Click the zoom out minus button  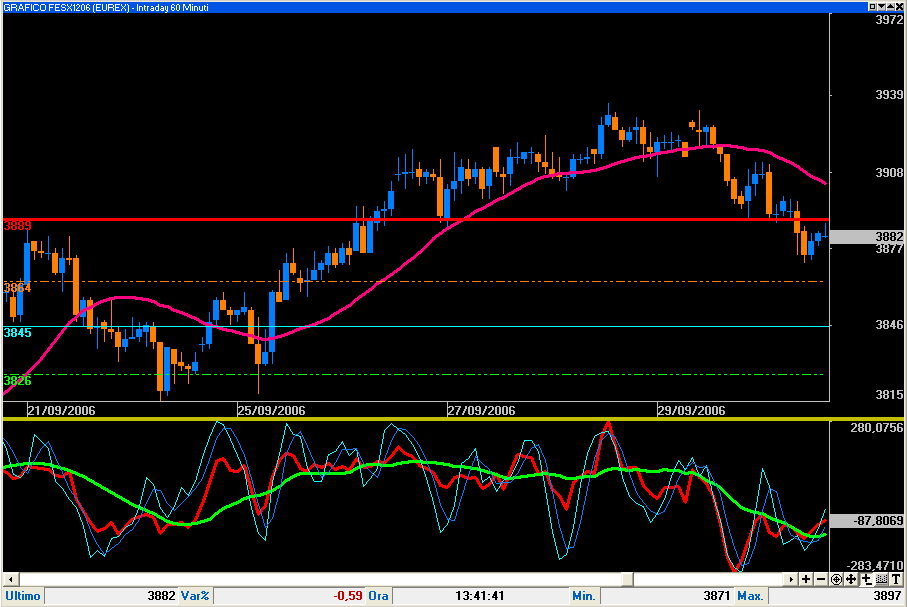(821, 580)
